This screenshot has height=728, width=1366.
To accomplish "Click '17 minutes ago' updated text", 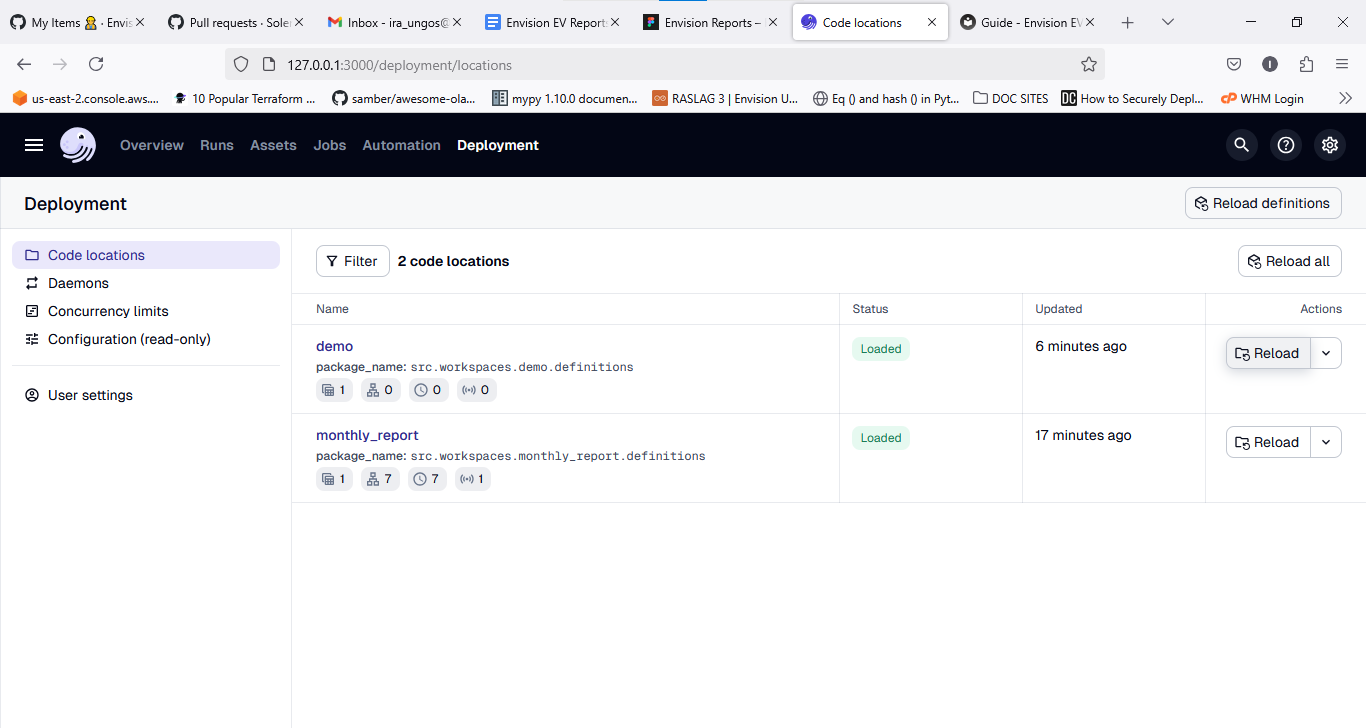I will coord(1083,435).
